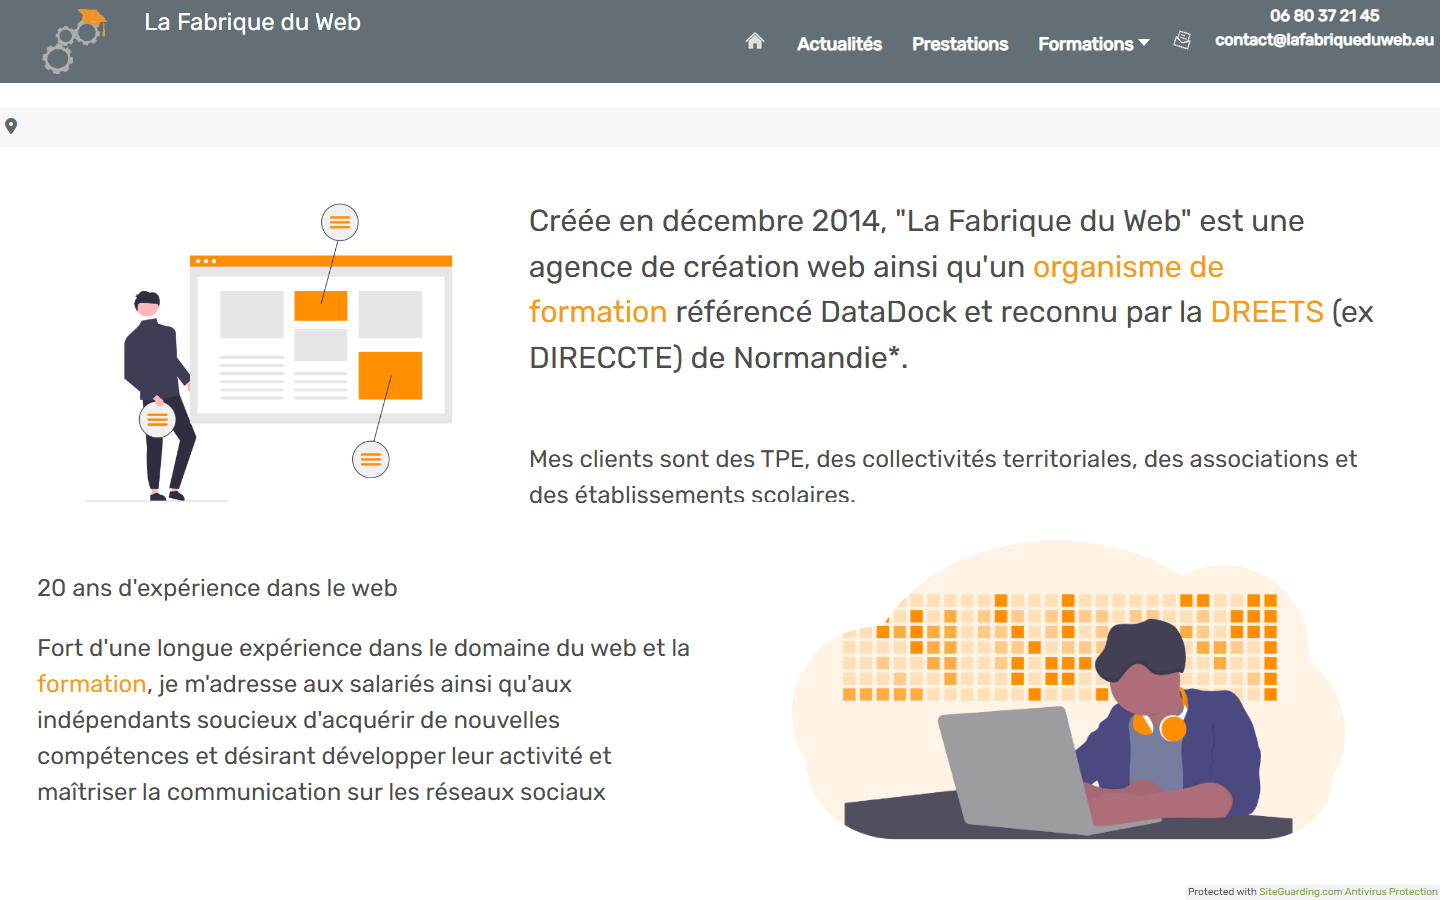Screen dimensions: 1440x900
Task: Click the La Fabrique du Web gears logo
Action: (x=75, y=41)
